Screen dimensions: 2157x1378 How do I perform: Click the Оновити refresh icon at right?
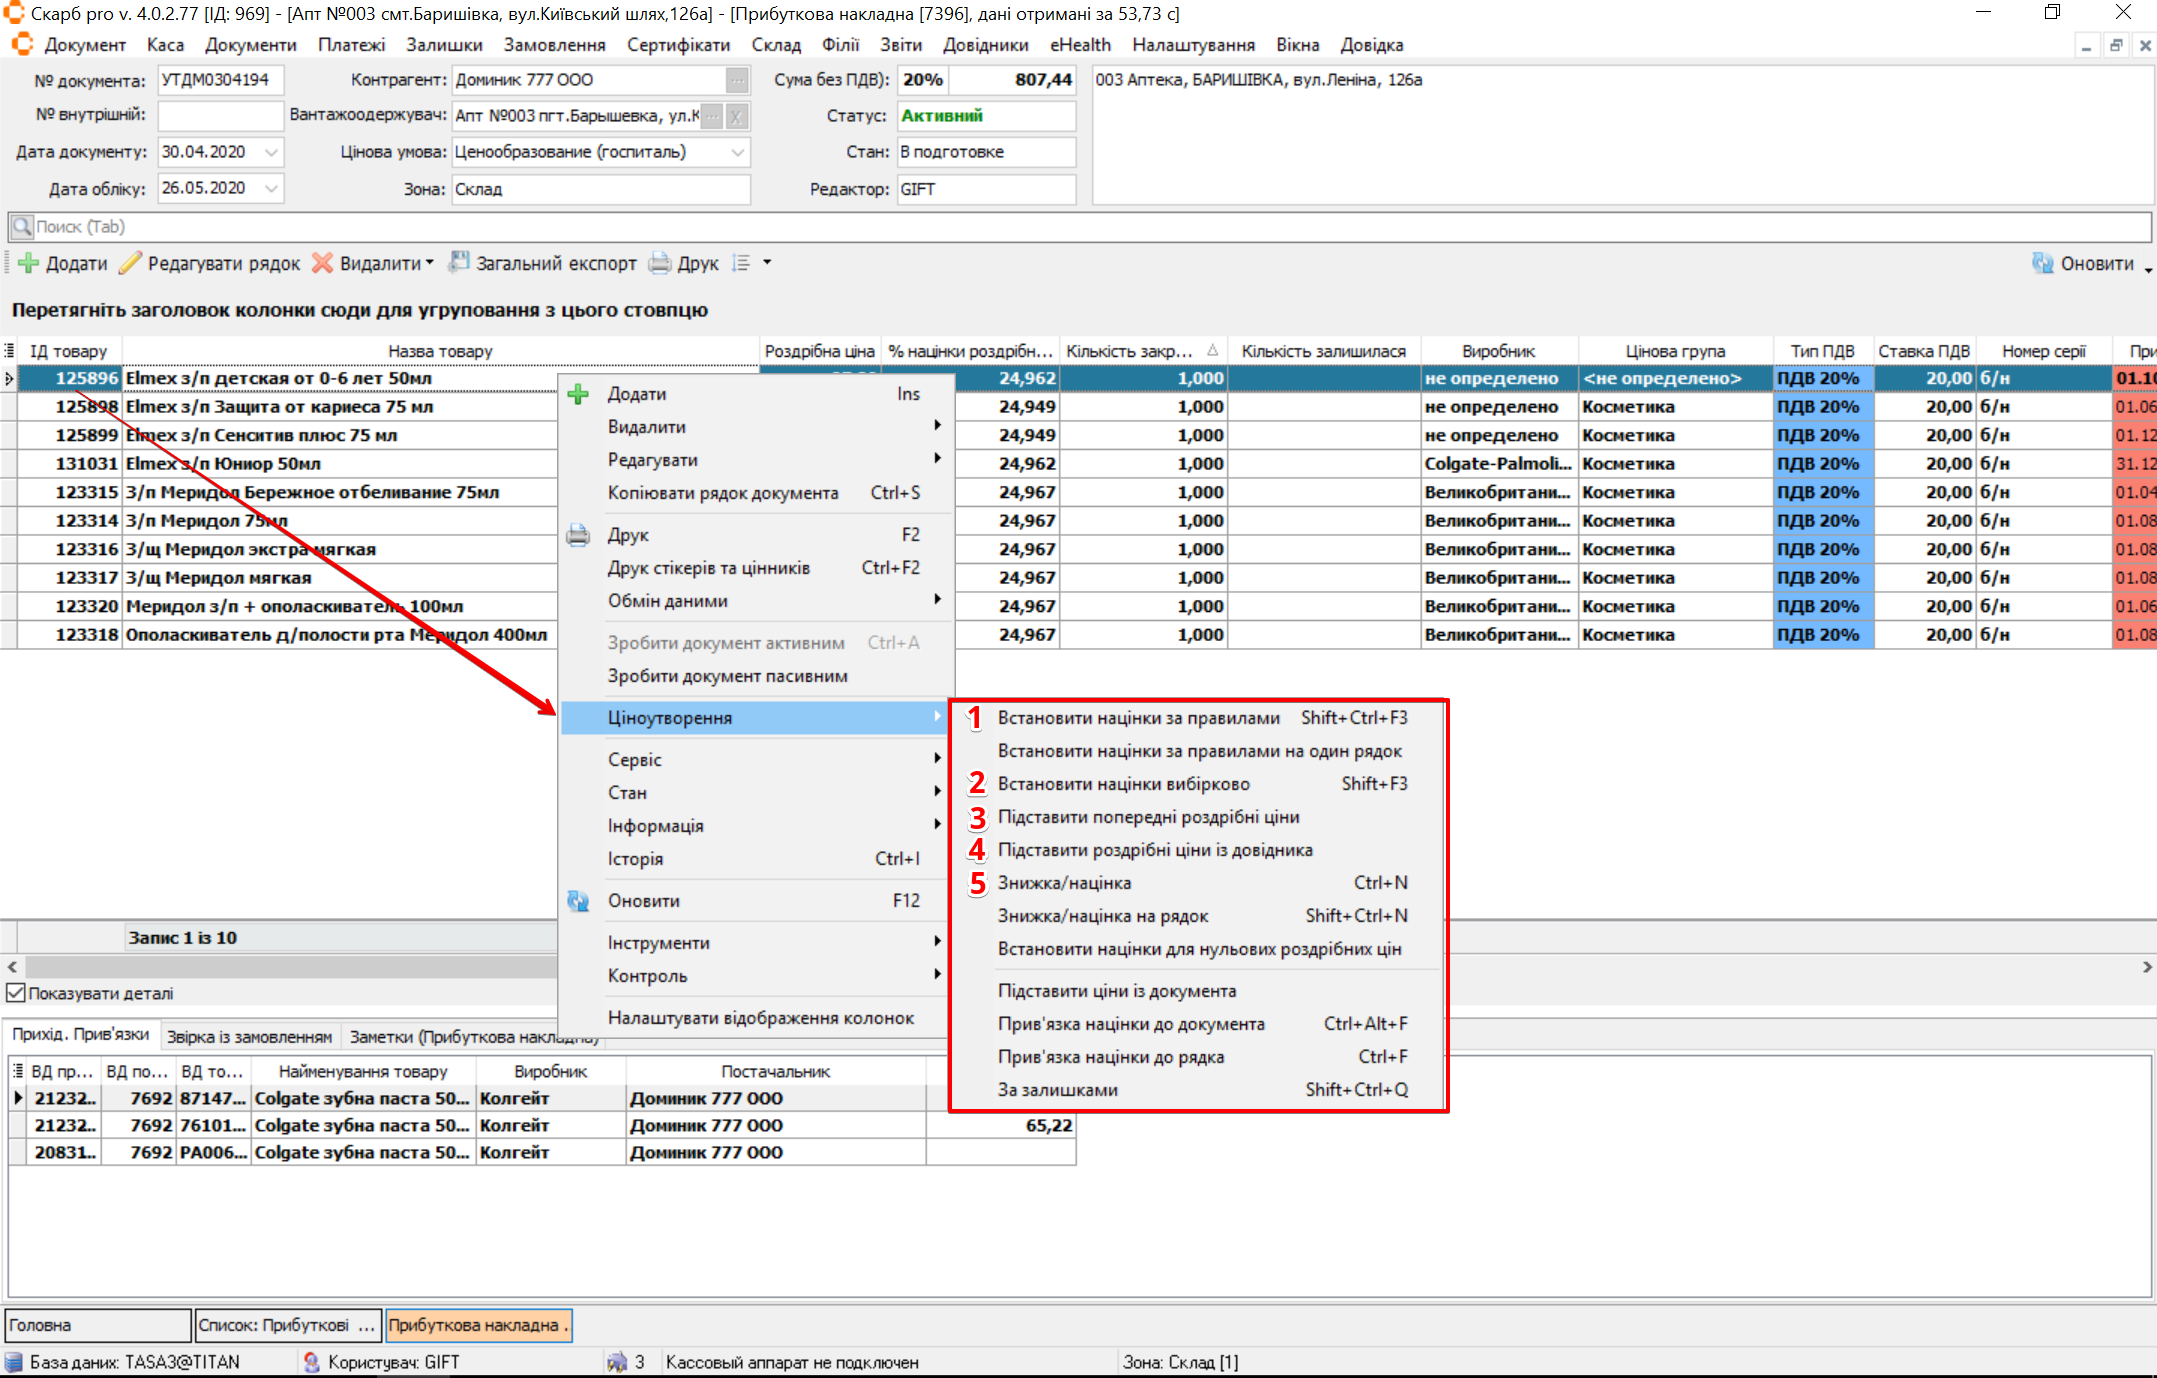pos(2043,264)
